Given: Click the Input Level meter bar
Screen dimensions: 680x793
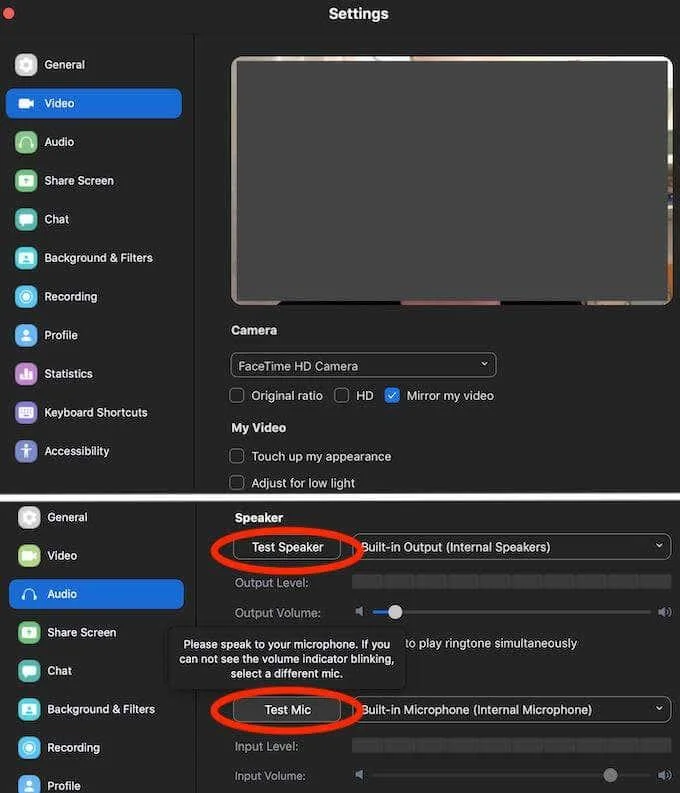Looking at the screenshot, I should 512,745.
